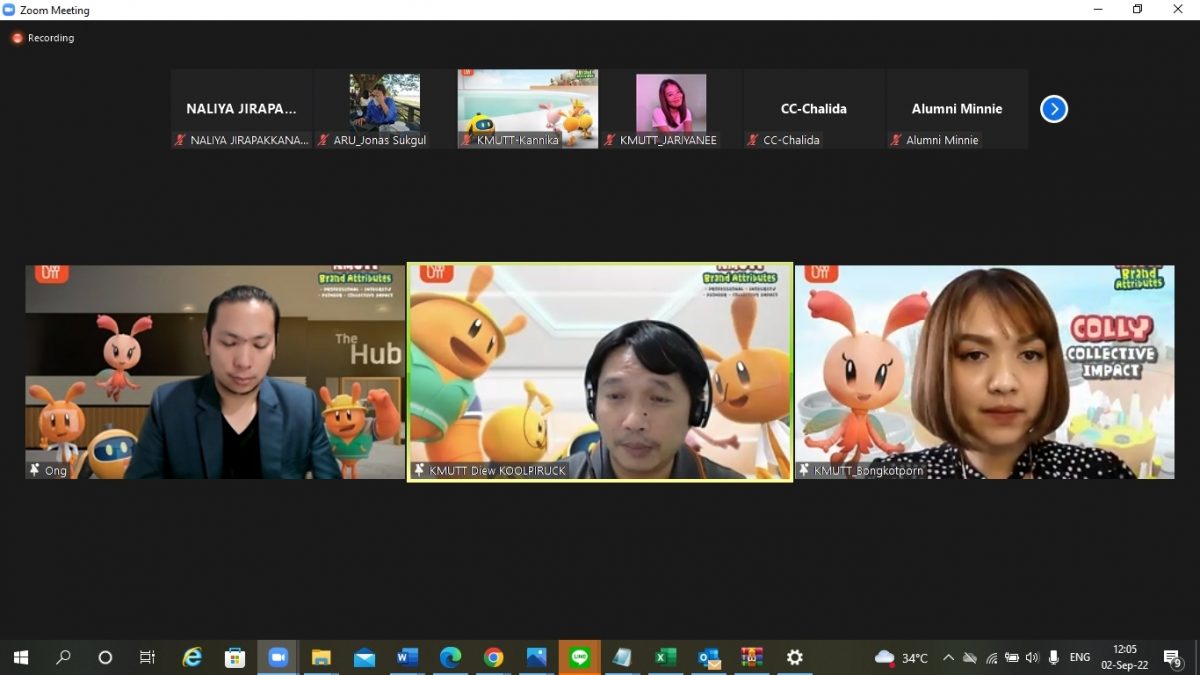Open Microsoft Excel from taskbar
This screenshot has width=1200, height=675.
(665, 657)
